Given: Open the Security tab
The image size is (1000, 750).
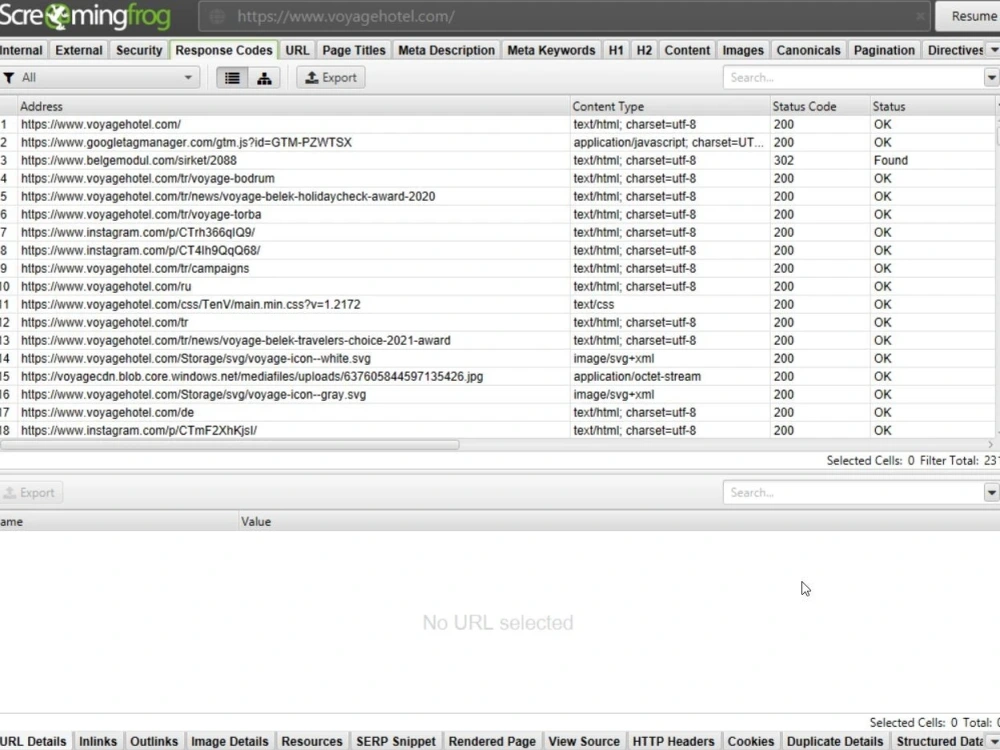Looking at the screenshot, I should (x=139, y=50).
